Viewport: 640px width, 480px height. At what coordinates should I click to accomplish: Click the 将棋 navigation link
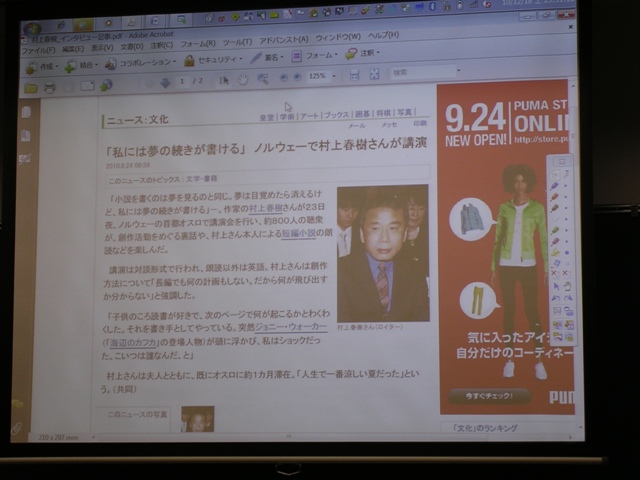pyautogui.click(x=383, y=113)
